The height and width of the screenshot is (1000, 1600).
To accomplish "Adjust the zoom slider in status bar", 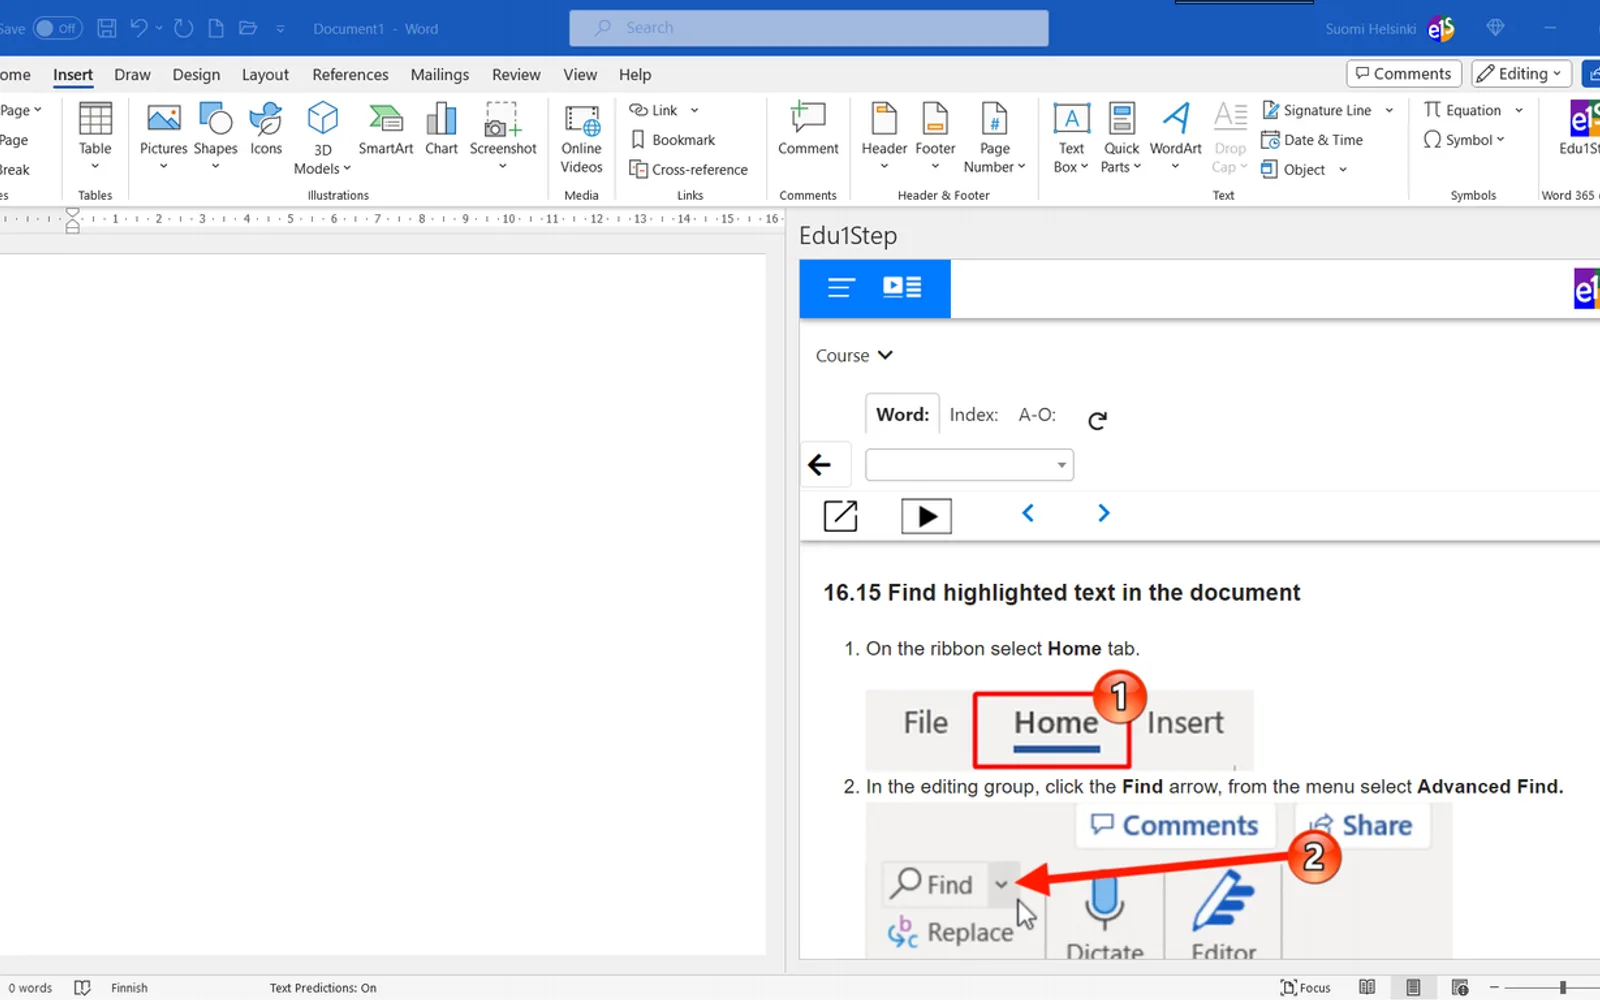I will tap(1562, 987).
